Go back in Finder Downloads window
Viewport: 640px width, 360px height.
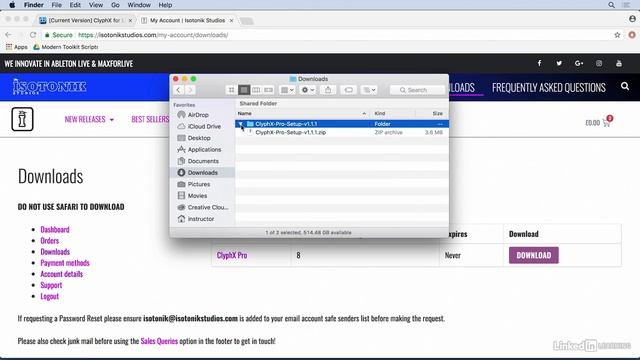[178, 90]
